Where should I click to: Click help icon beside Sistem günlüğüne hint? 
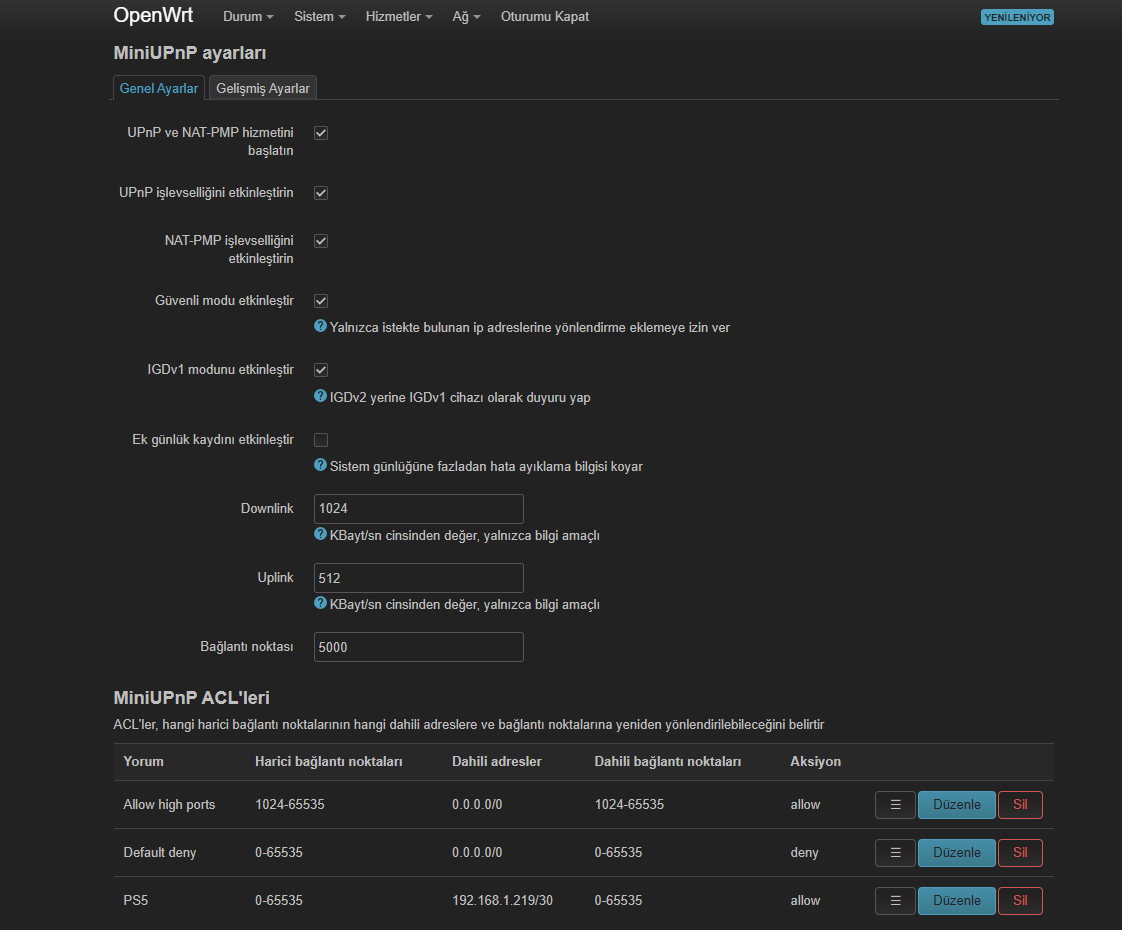[321, 465]
